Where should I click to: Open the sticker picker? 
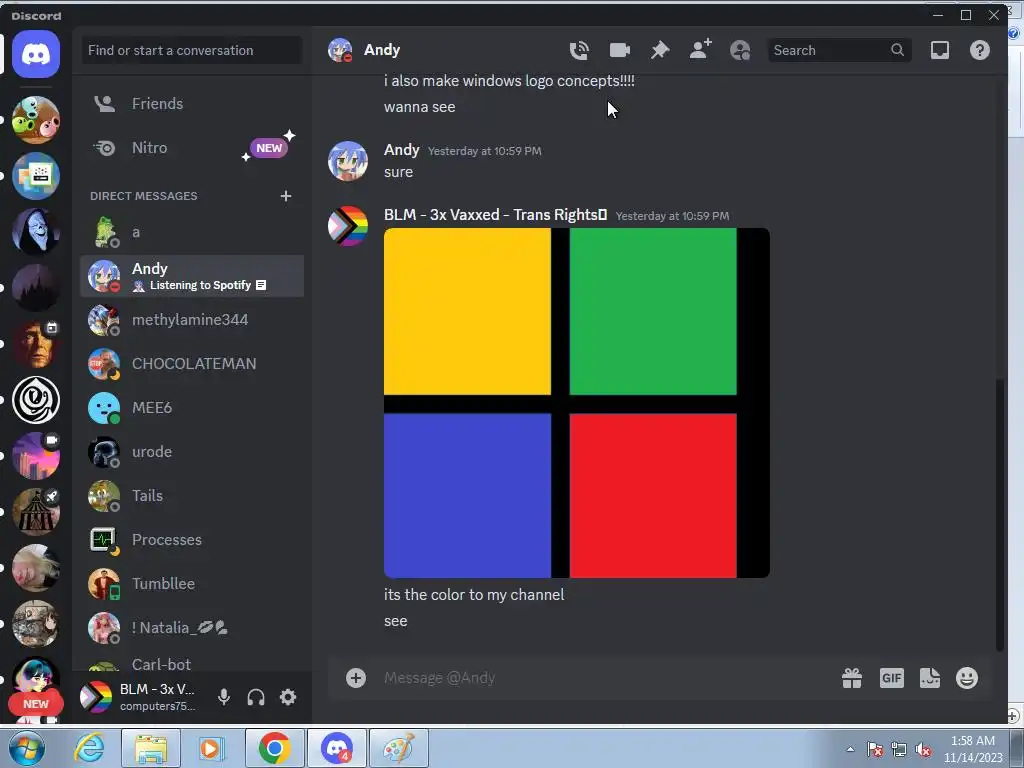coord(930,679)
